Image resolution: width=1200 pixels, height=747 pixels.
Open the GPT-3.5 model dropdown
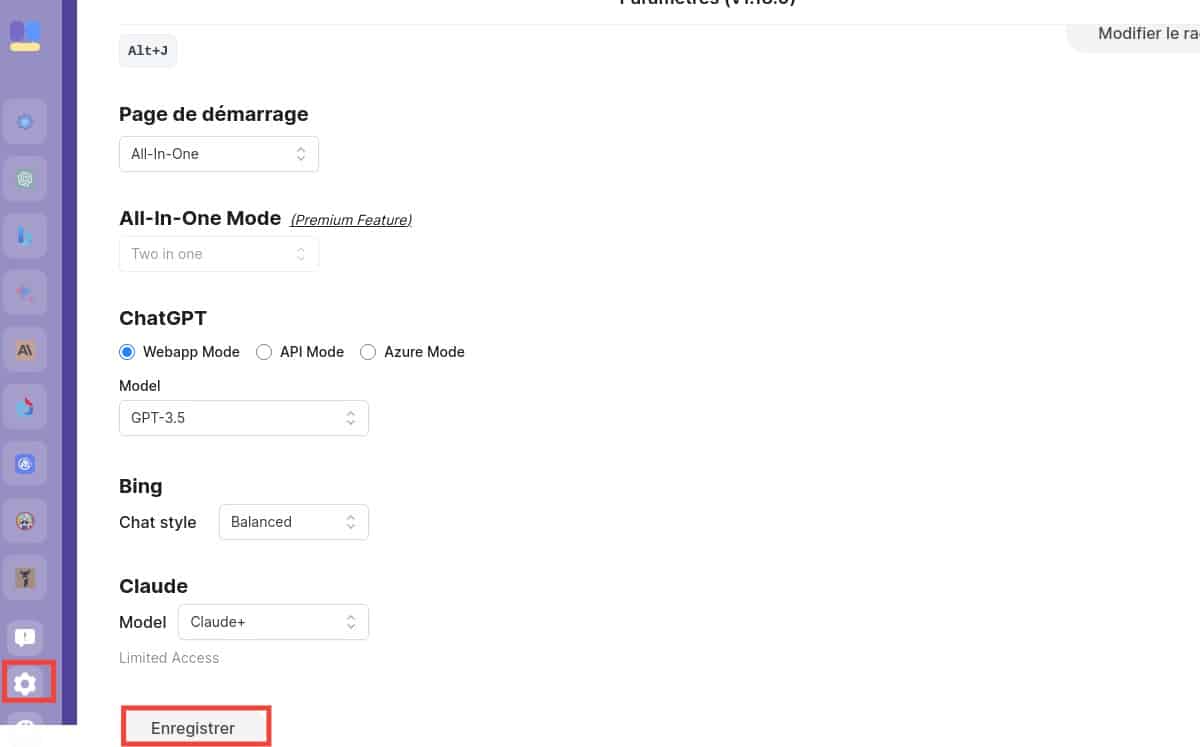(244, 418)
